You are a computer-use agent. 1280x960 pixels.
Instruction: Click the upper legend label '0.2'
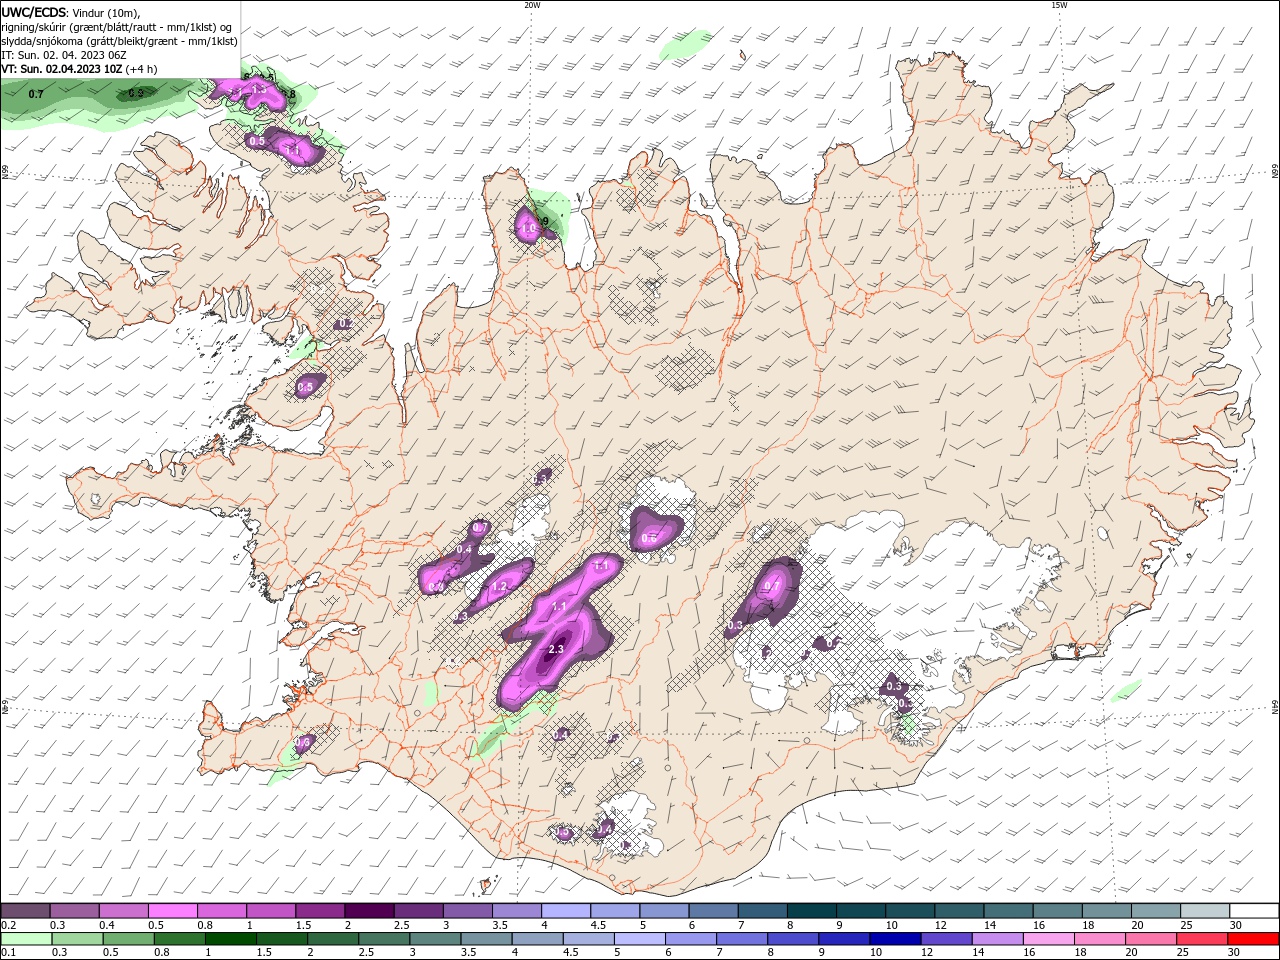tap(9, 925)
